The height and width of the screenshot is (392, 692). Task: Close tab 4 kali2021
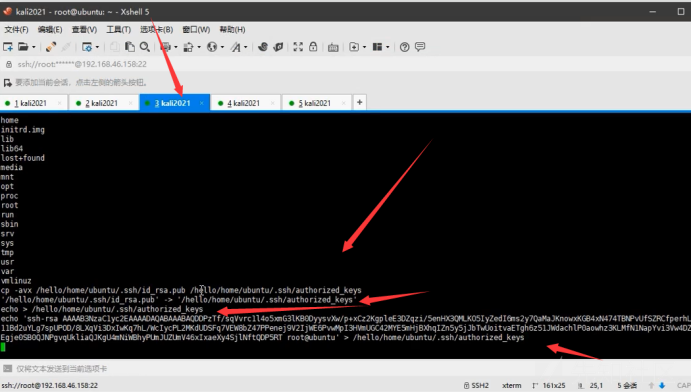coord(273,103)
